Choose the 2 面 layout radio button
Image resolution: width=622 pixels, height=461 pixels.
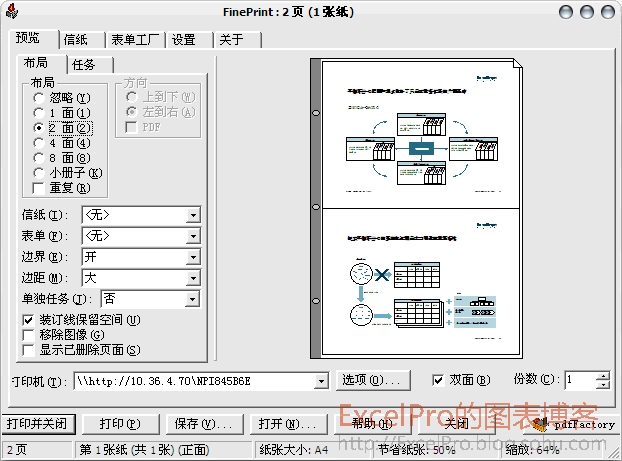[x=38, y=128]
